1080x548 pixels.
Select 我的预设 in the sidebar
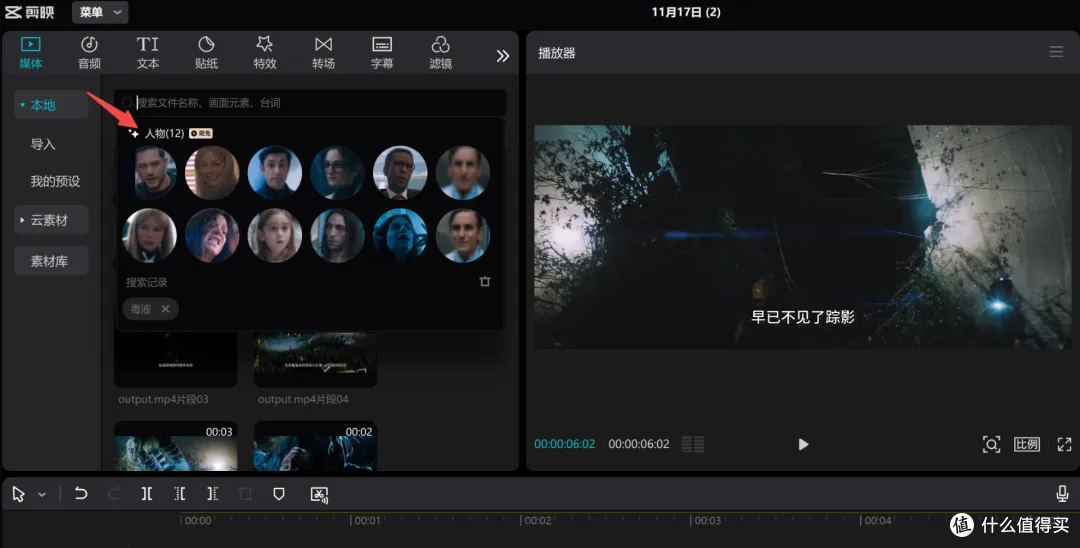[55, 181]
